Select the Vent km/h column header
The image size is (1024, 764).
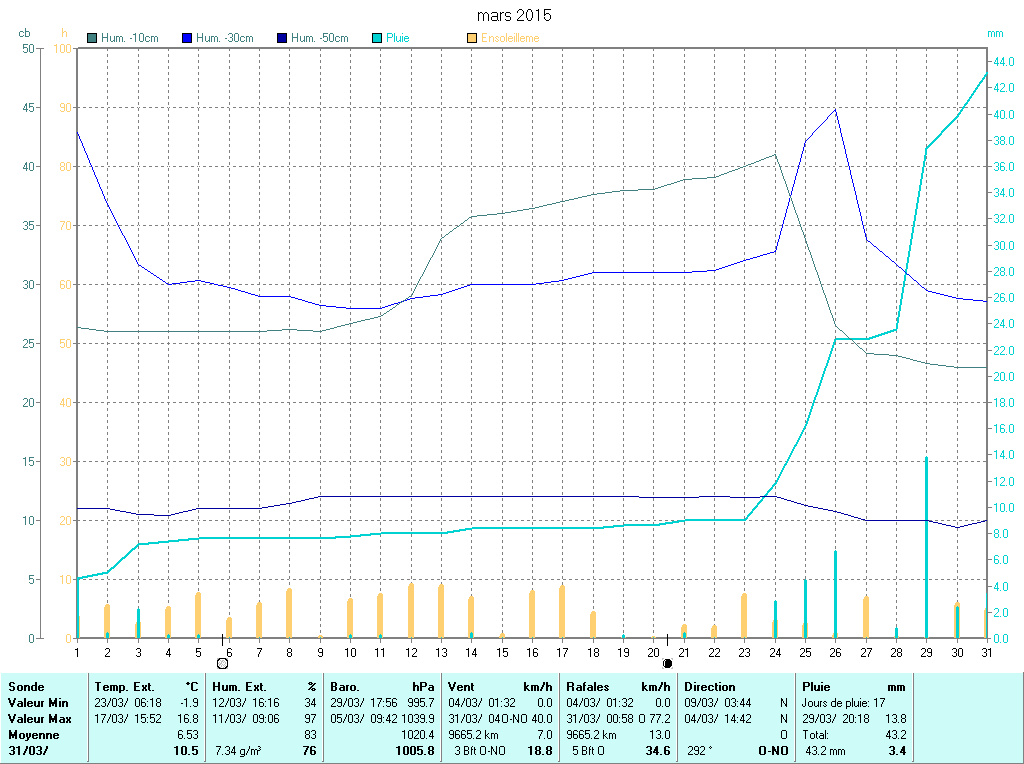click(500, 687)
